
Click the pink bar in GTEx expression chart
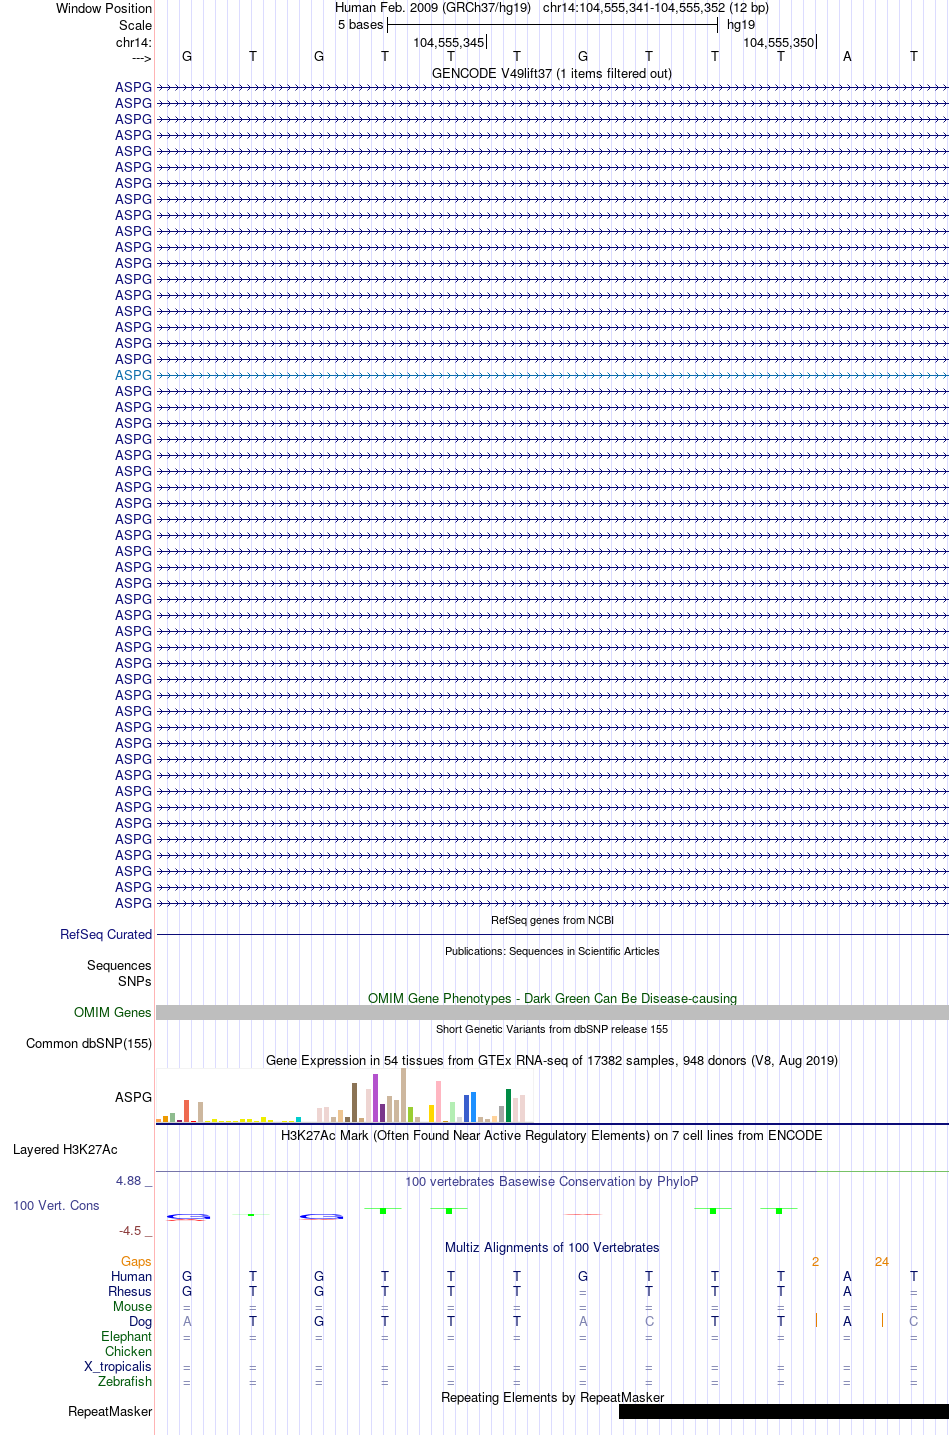438,1102
